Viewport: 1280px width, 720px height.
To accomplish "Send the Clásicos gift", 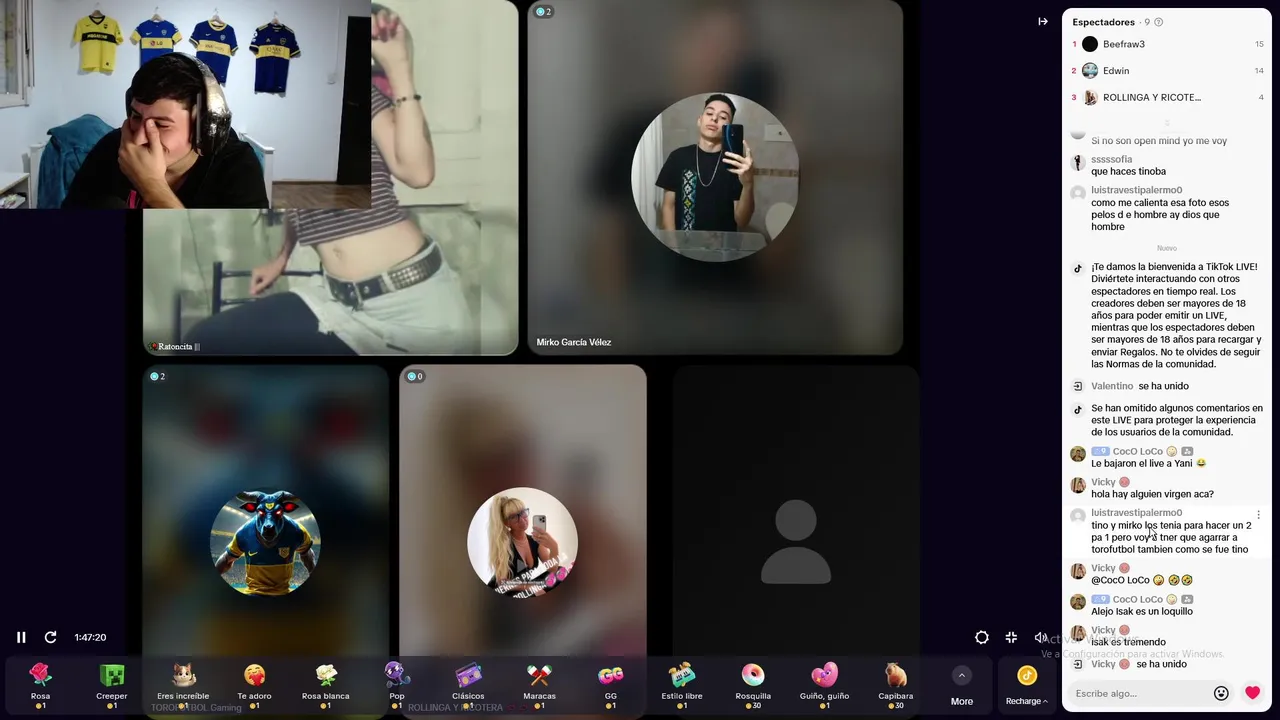I will tap(468, 686).
